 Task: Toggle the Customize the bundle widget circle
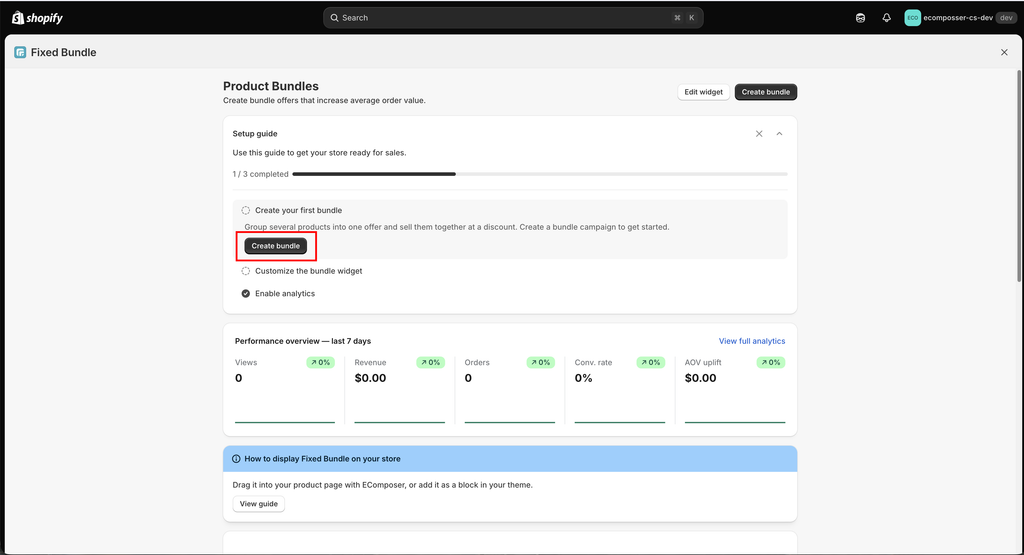(246, 271)
